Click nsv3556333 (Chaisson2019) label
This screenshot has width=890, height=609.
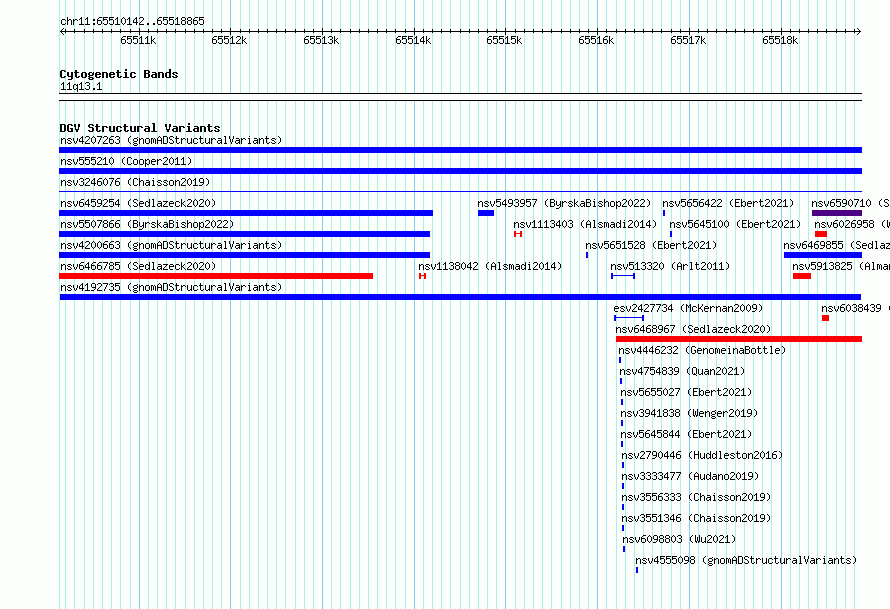click(x=696, y=497)
